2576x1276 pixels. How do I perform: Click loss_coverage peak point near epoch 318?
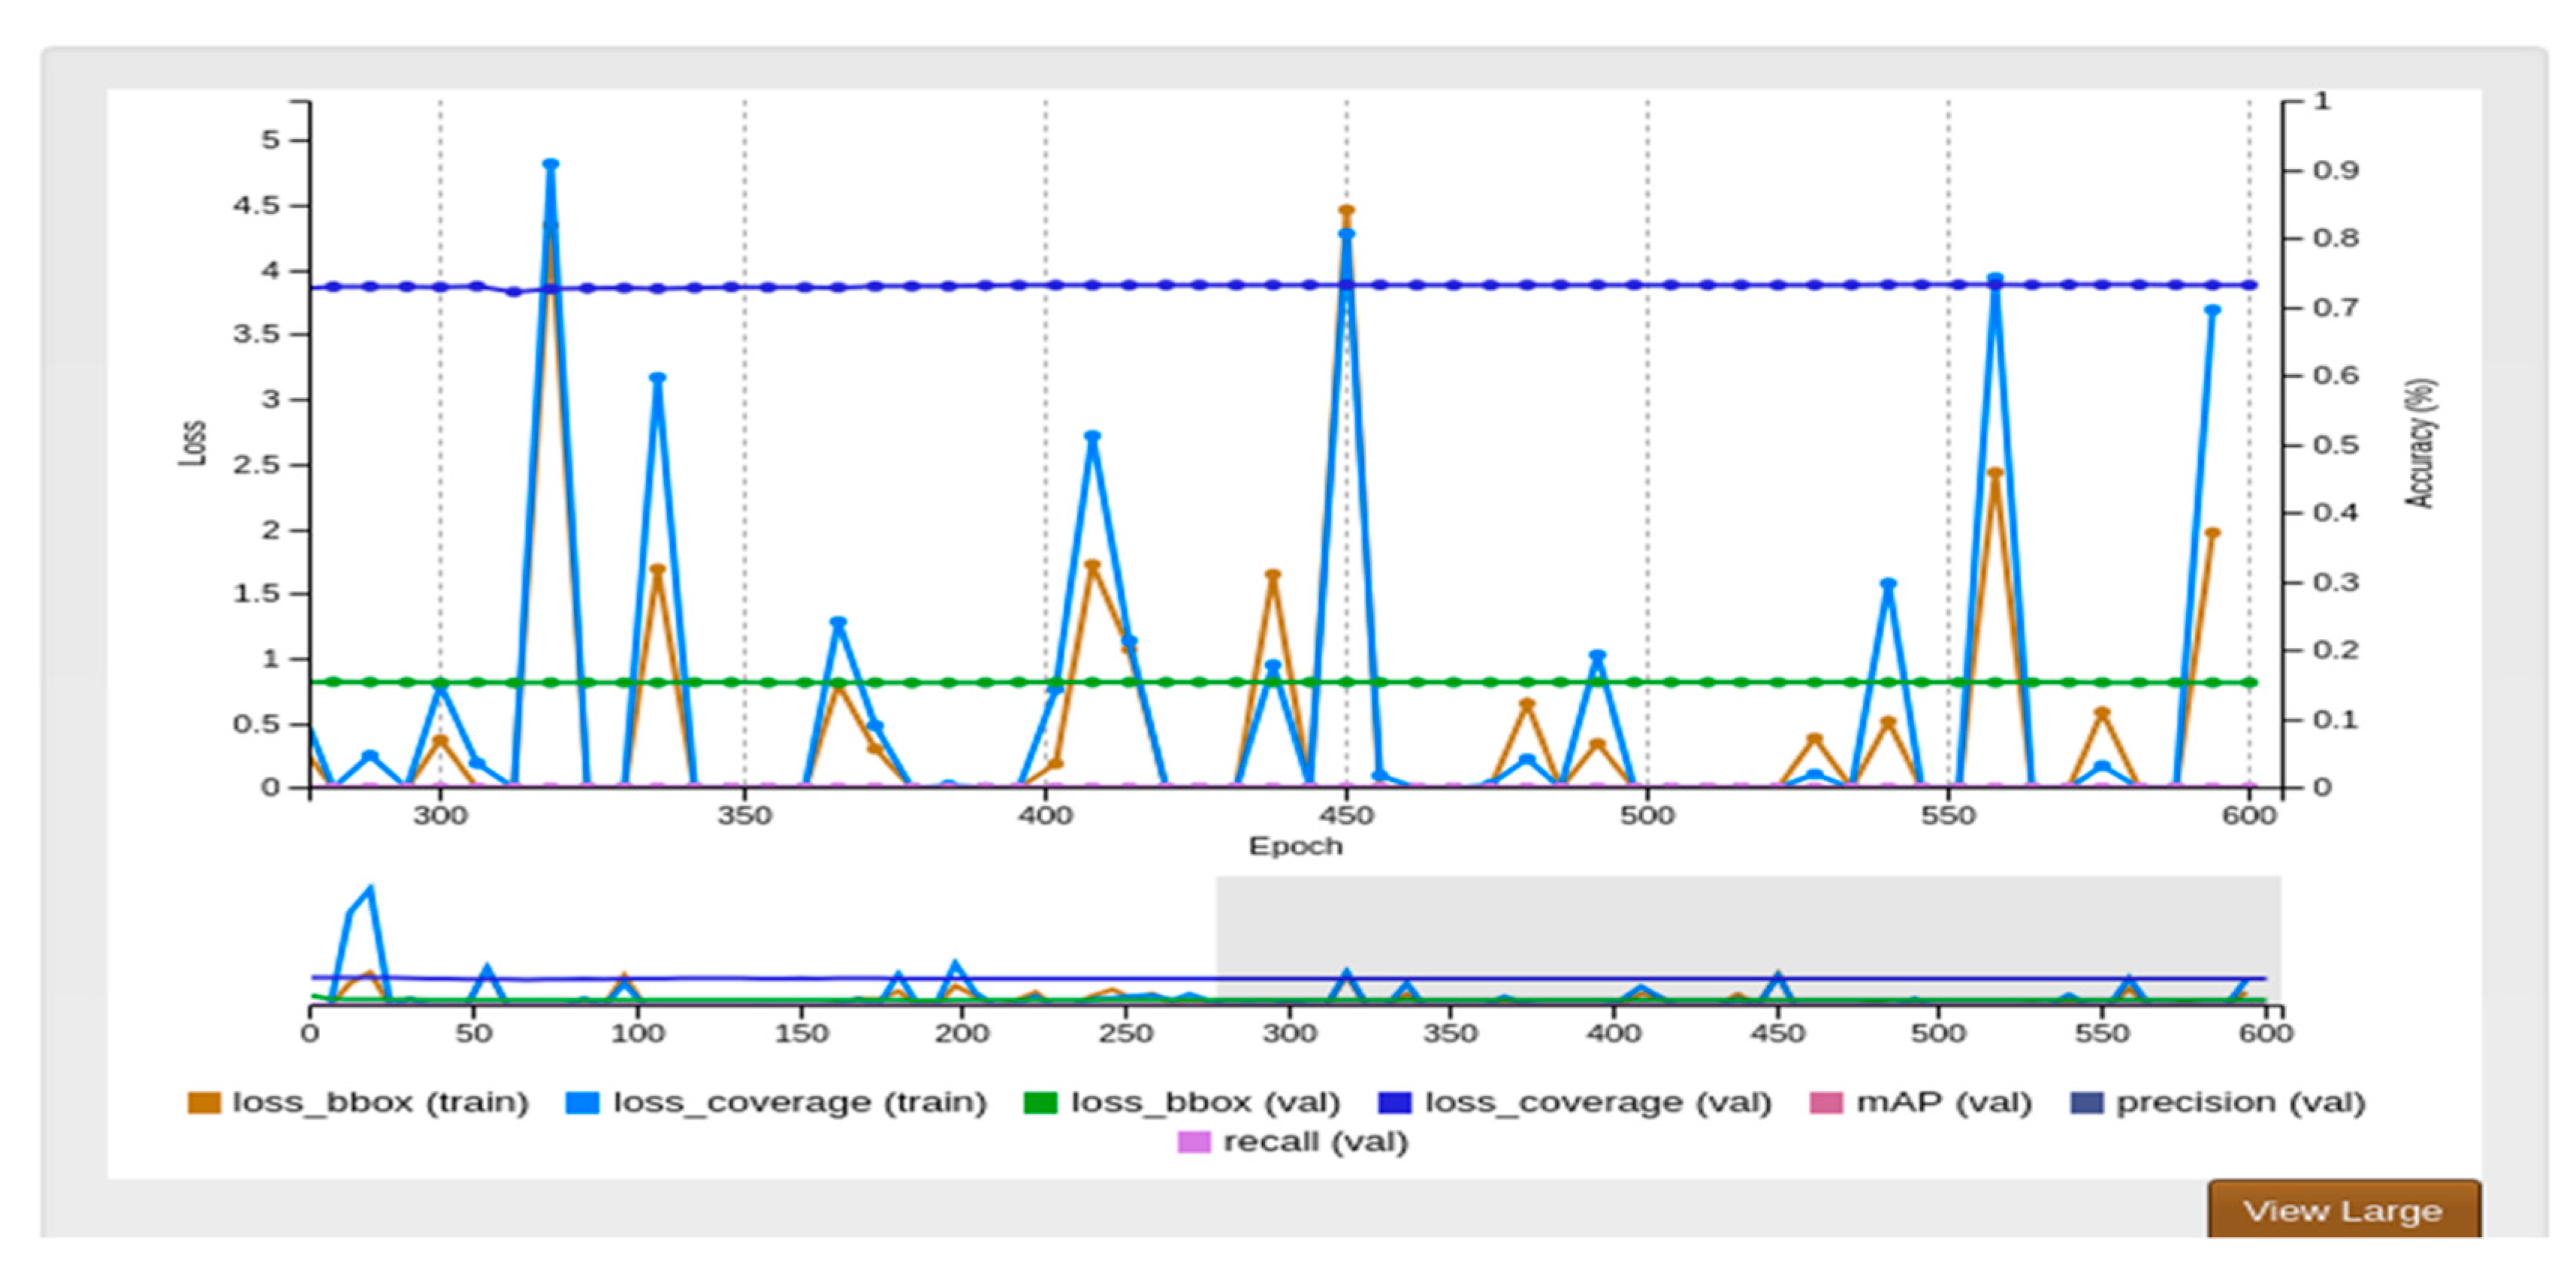[550, 164]
